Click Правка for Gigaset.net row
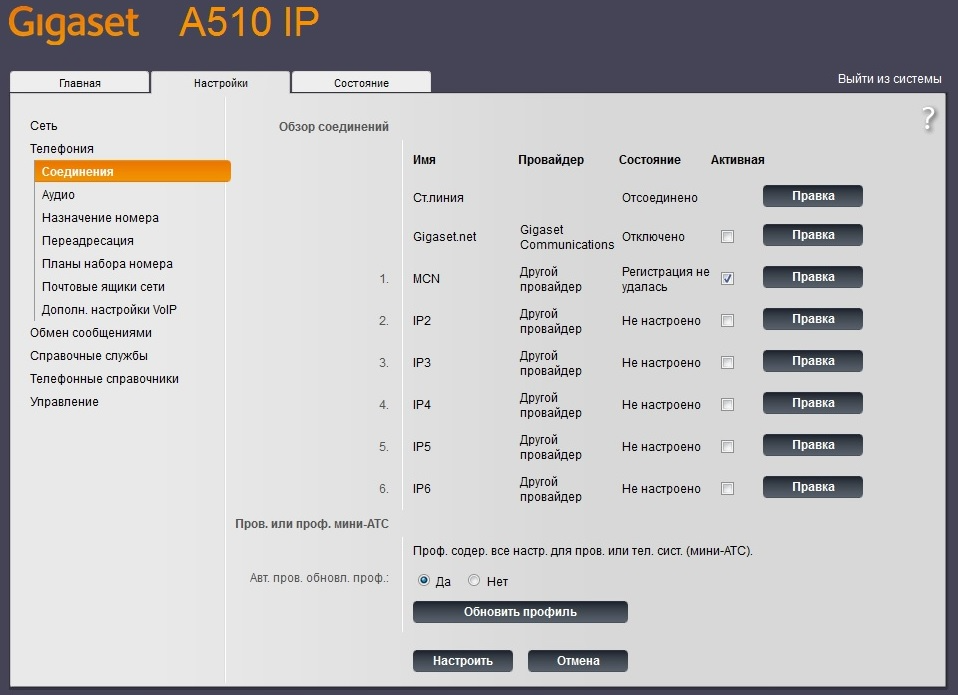This screenshot has width=958, height=695. click(813, 235)
